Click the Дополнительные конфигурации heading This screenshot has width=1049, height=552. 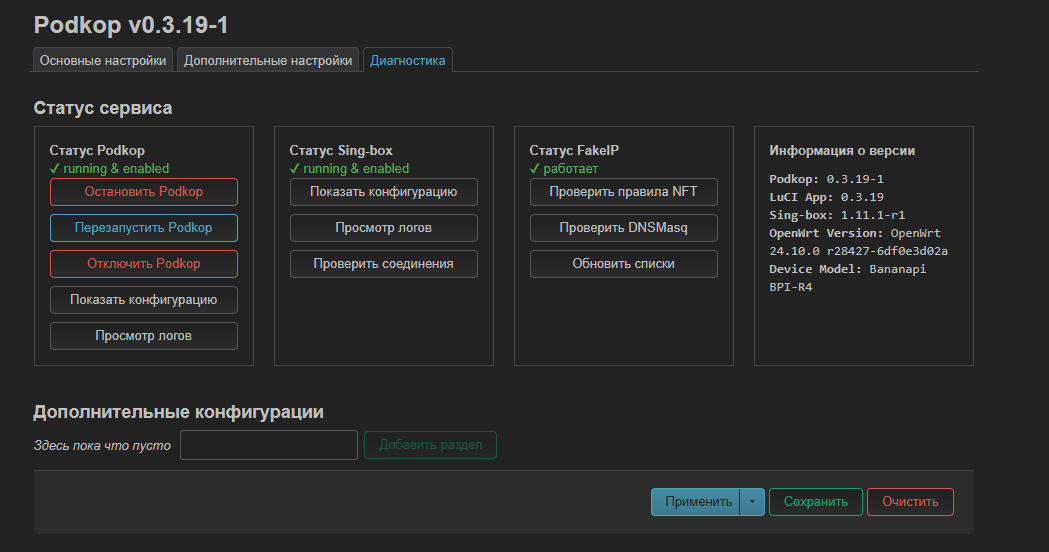(179, 411)
